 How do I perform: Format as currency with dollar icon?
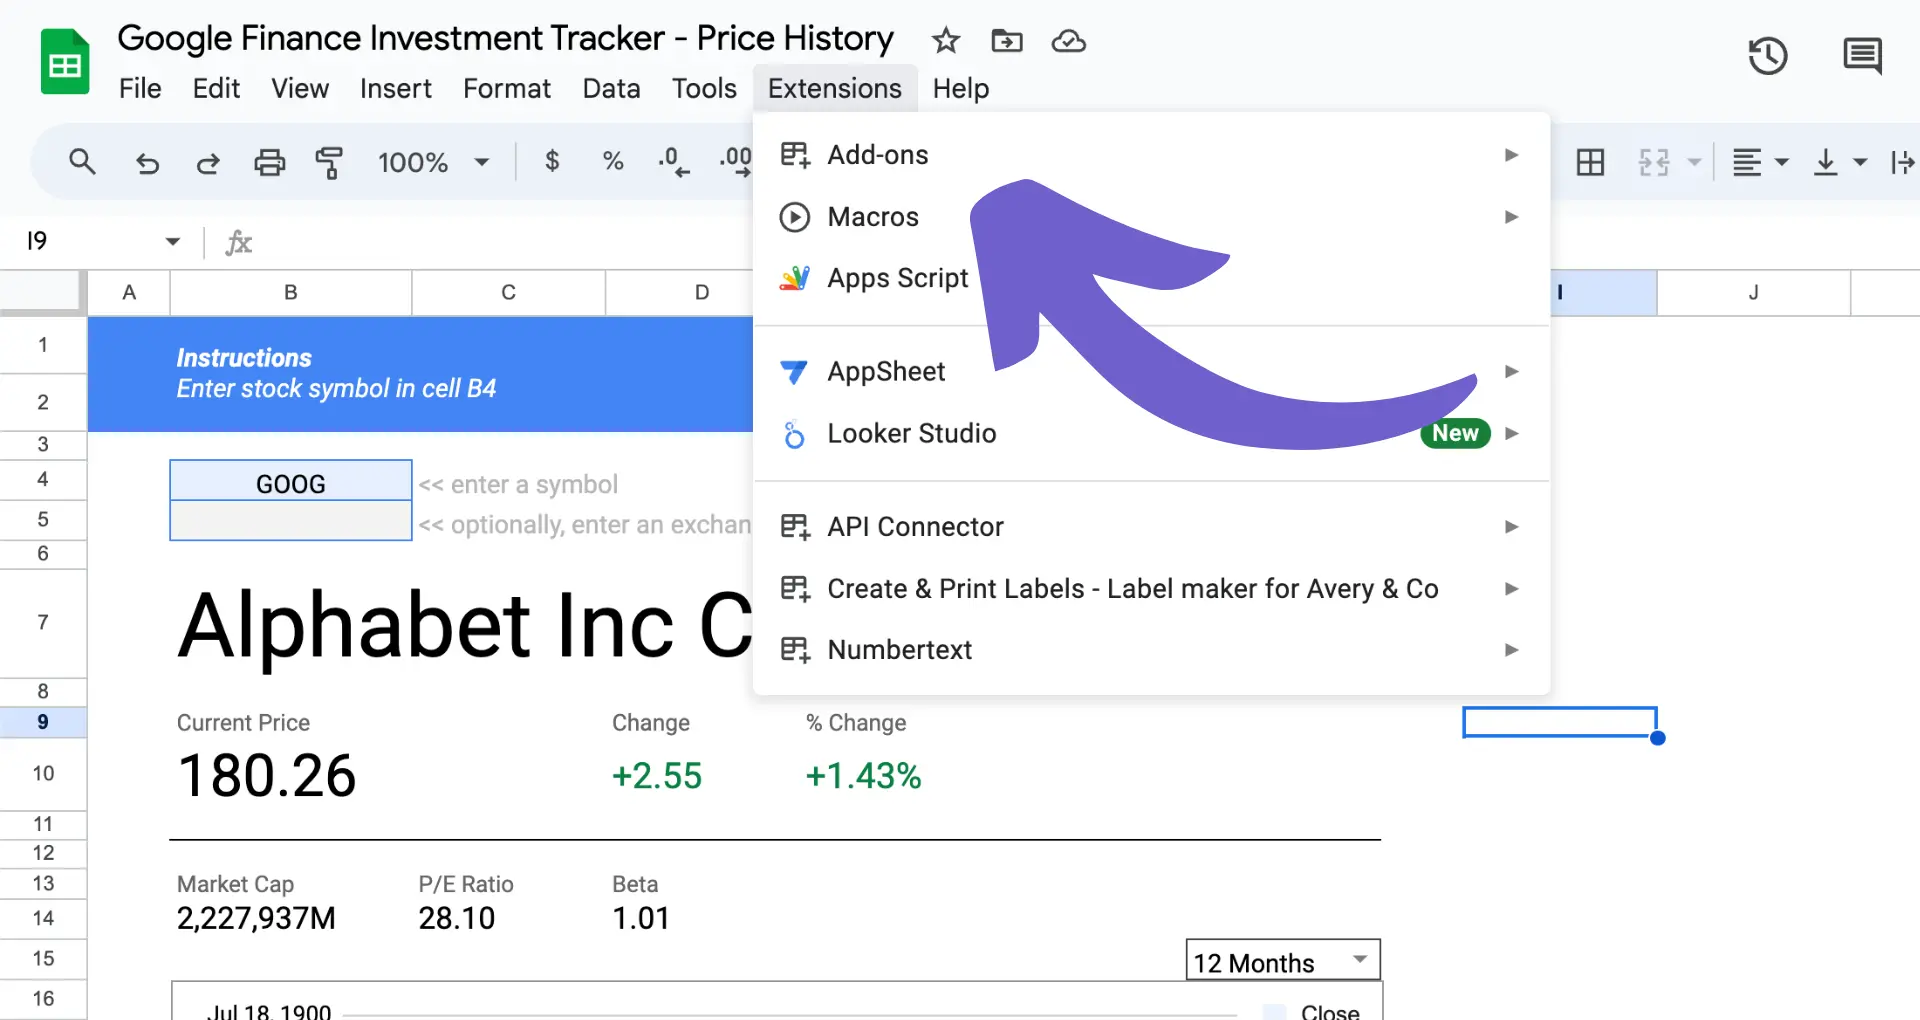point(552,161)
